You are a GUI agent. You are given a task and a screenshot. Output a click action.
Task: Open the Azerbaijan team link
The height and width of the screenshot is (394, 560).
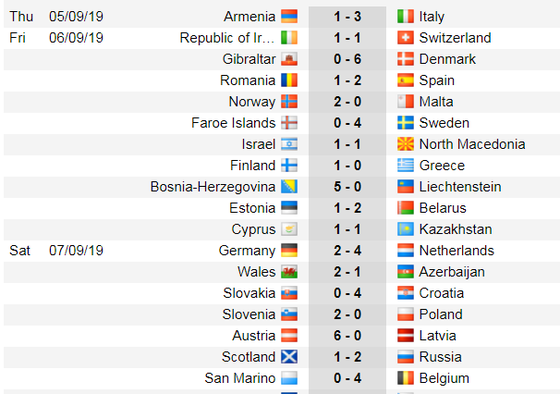[452, 272]
